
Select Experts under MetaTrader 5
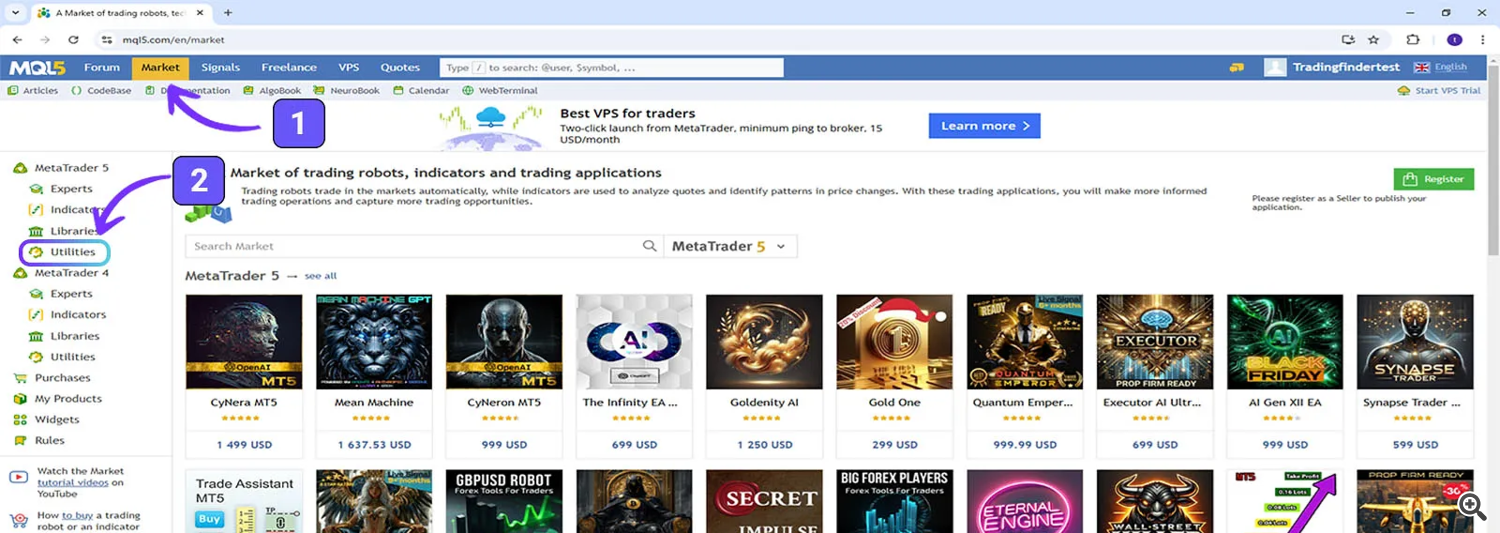[x=71, y=189]
